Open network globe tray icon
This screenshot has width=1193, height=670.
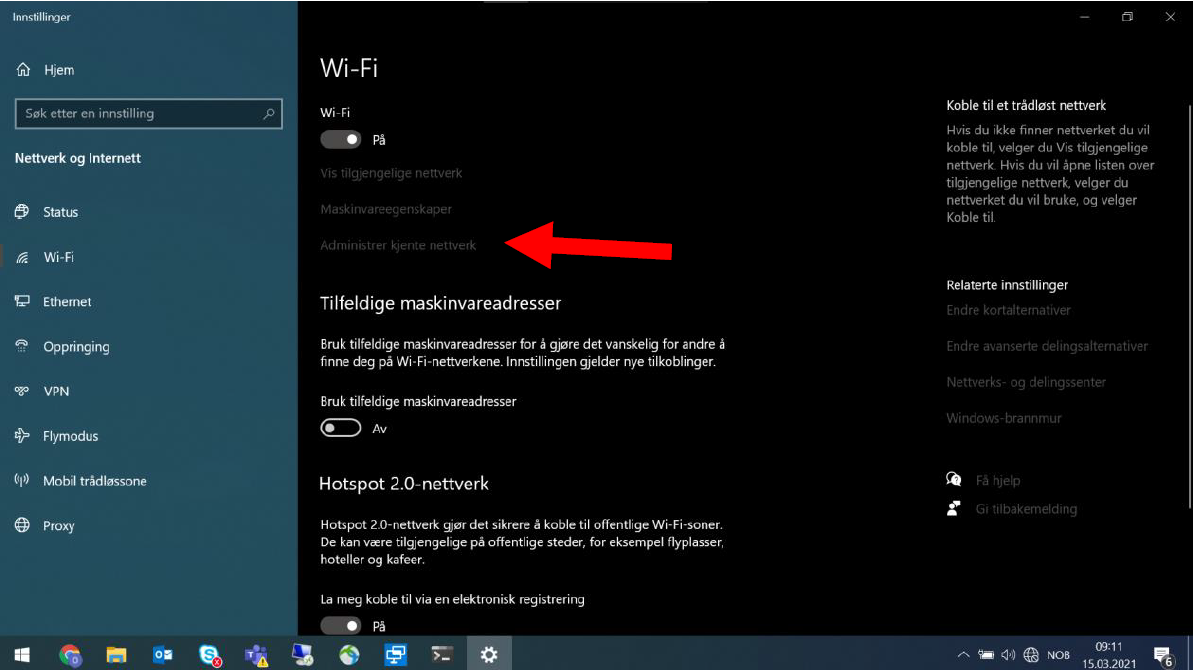tap(1031, 655)
